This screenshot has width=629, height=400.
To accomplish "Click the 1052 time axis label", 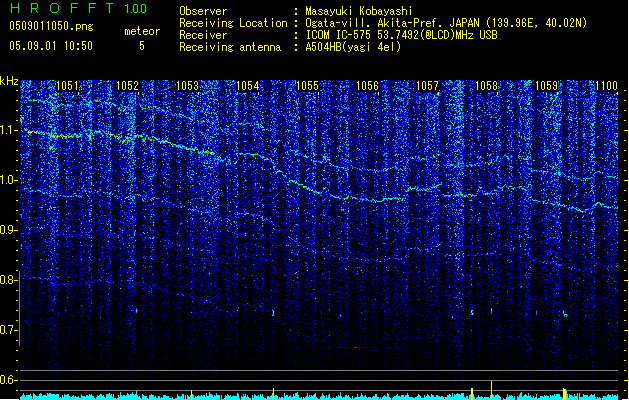I will [x=127, y=86].
